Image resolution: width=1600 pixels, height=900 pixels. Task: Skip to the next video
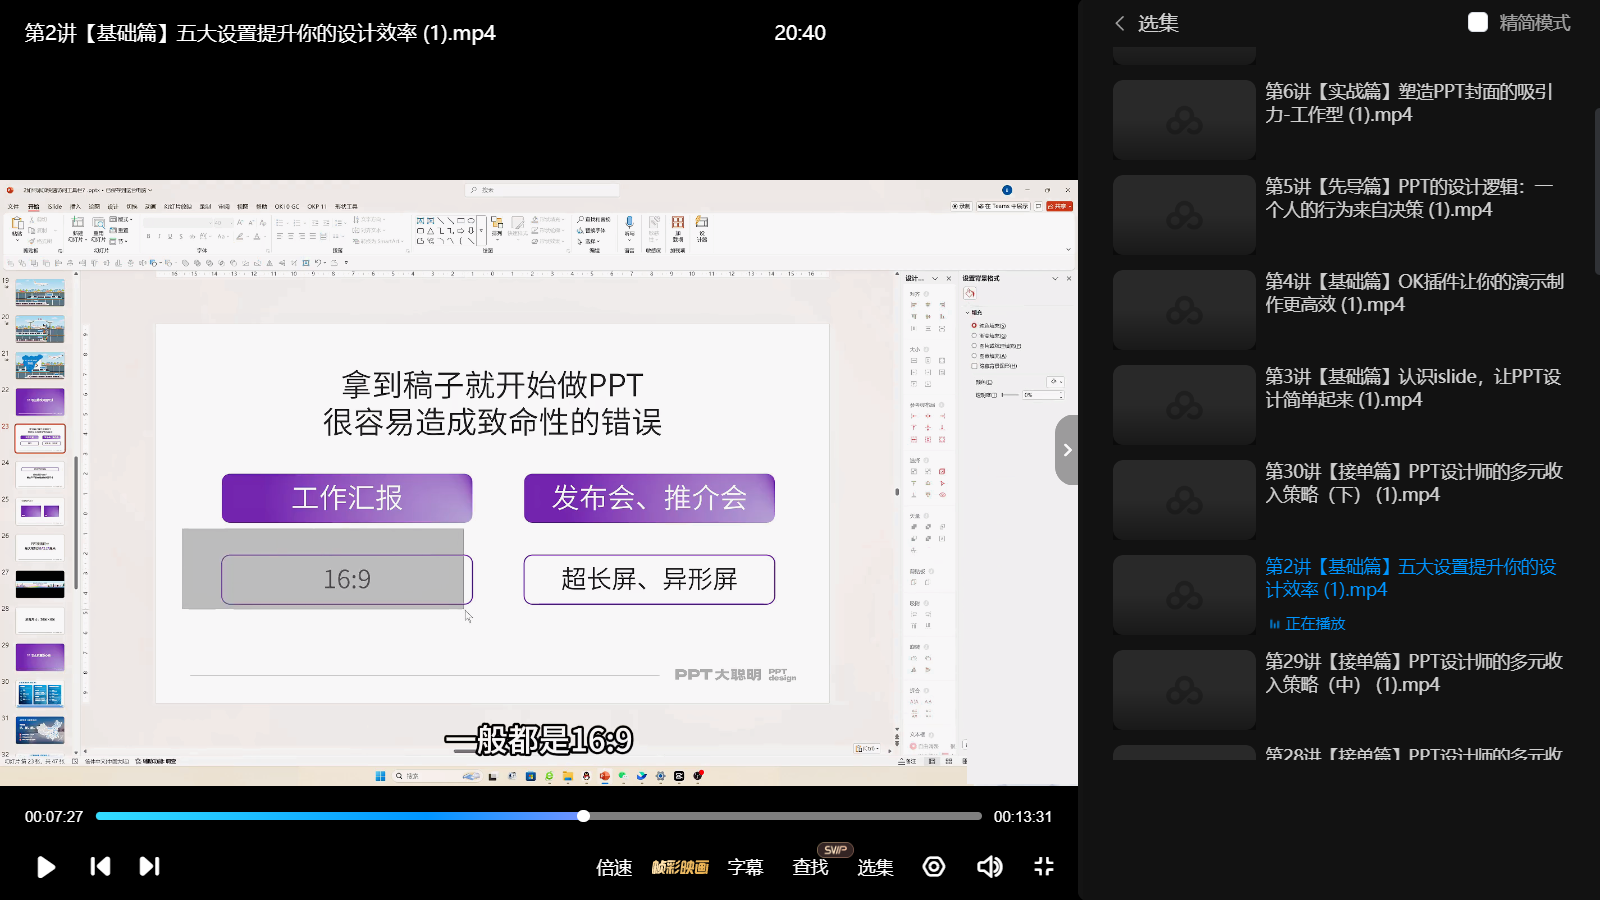tap(149, 866)
